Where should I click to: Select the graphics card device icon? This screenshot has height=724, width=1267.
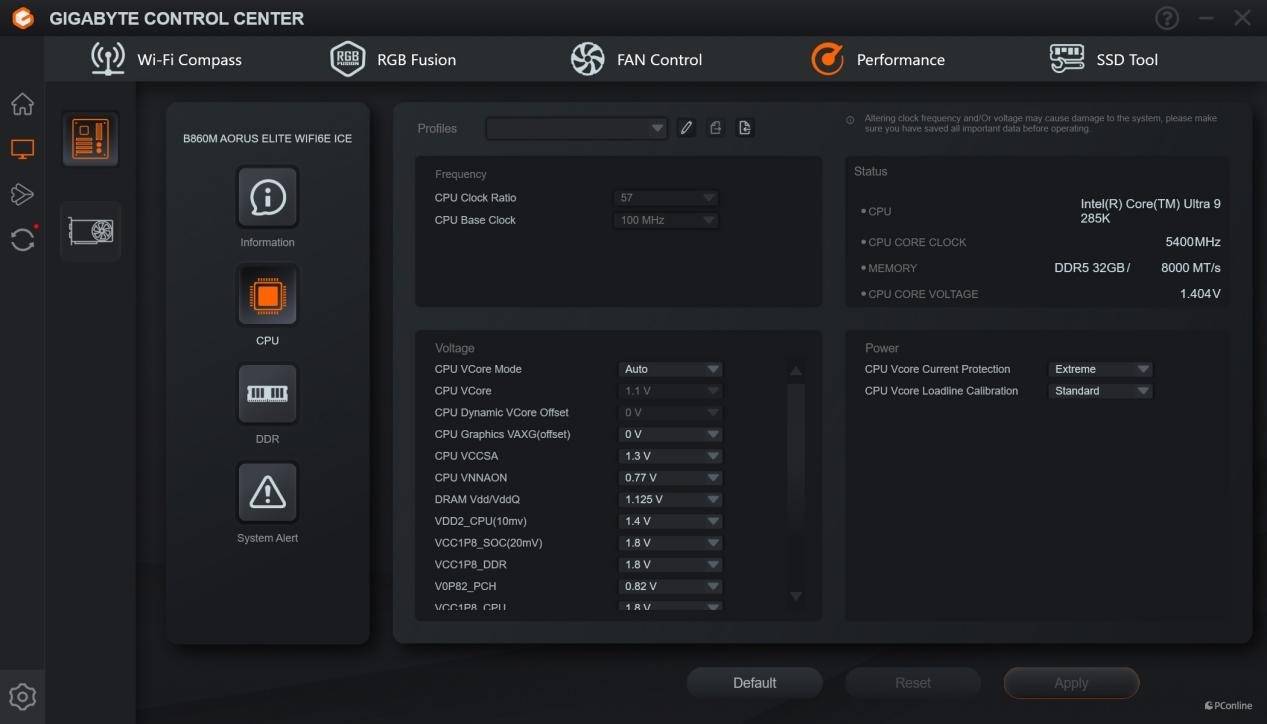click(x=90, y=232)
